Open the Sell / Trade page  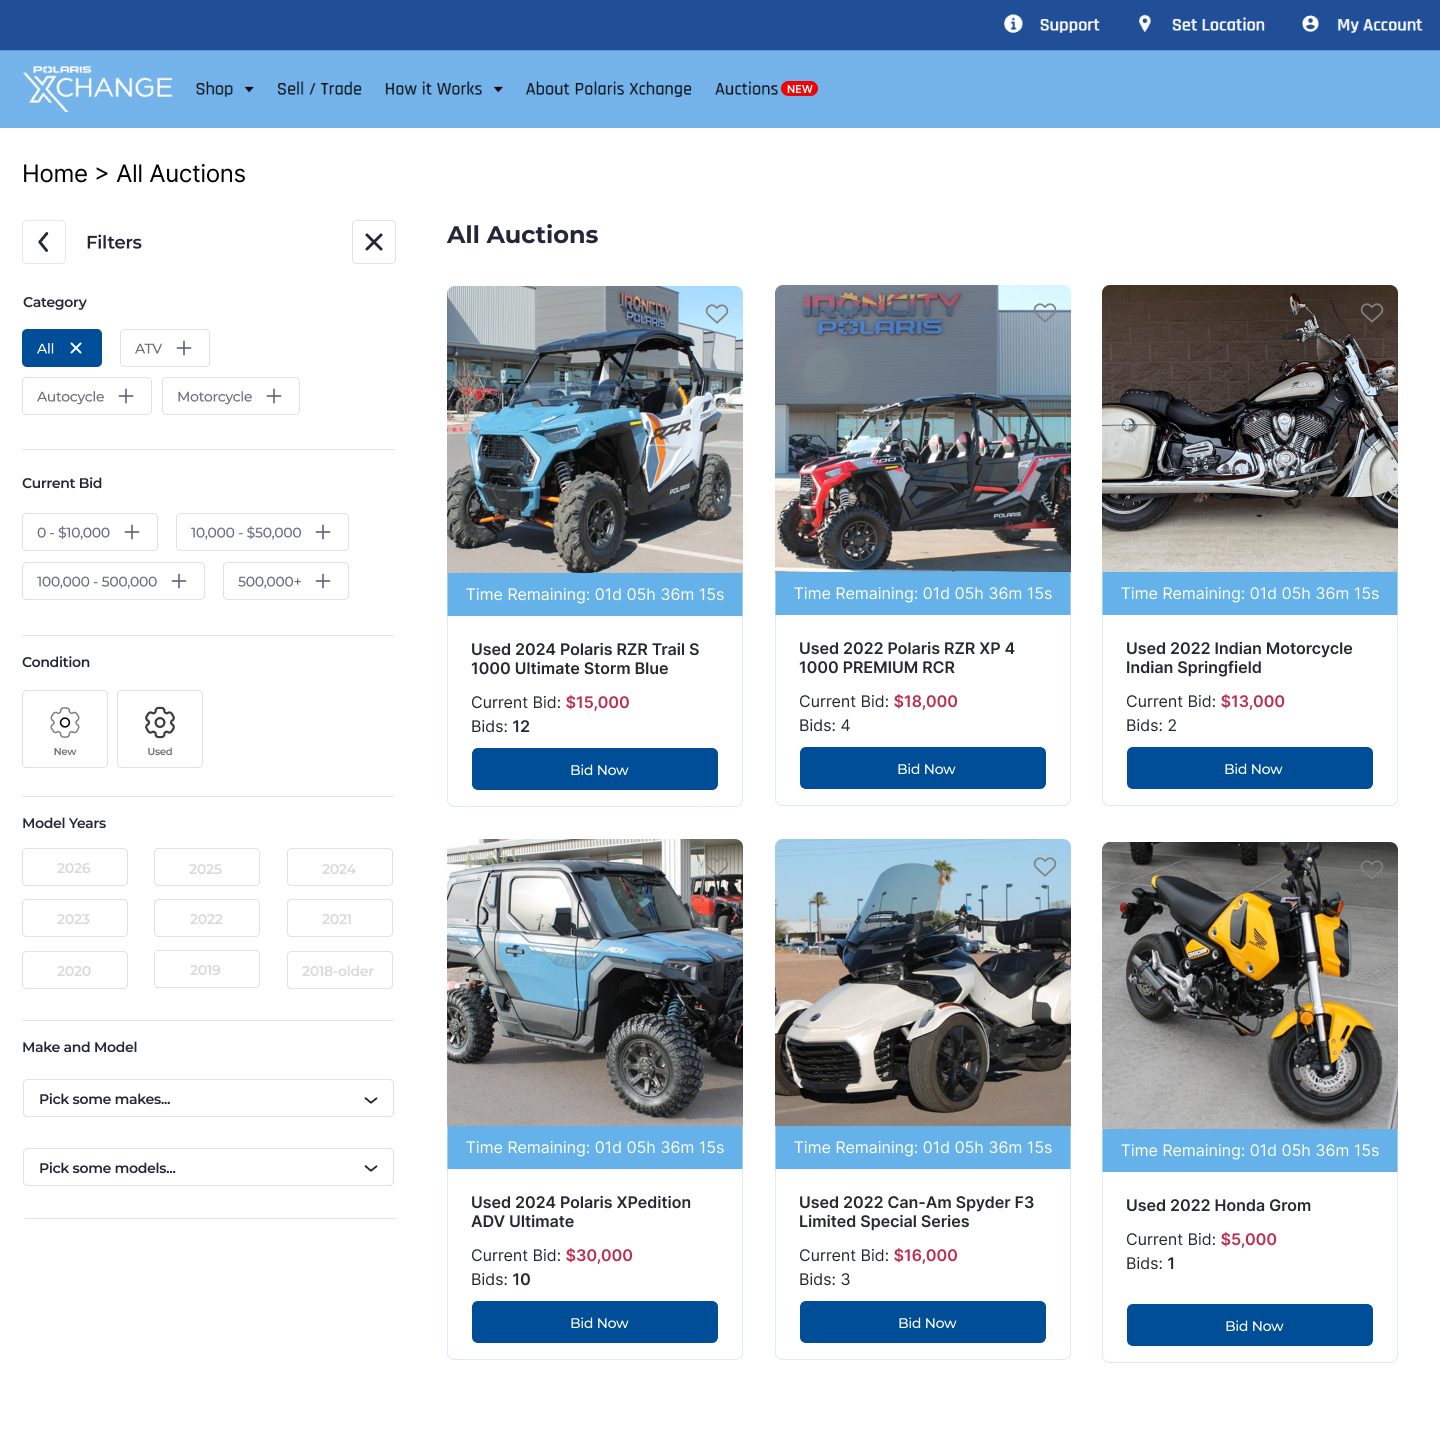pyautogui.click(x=319, y=89)
